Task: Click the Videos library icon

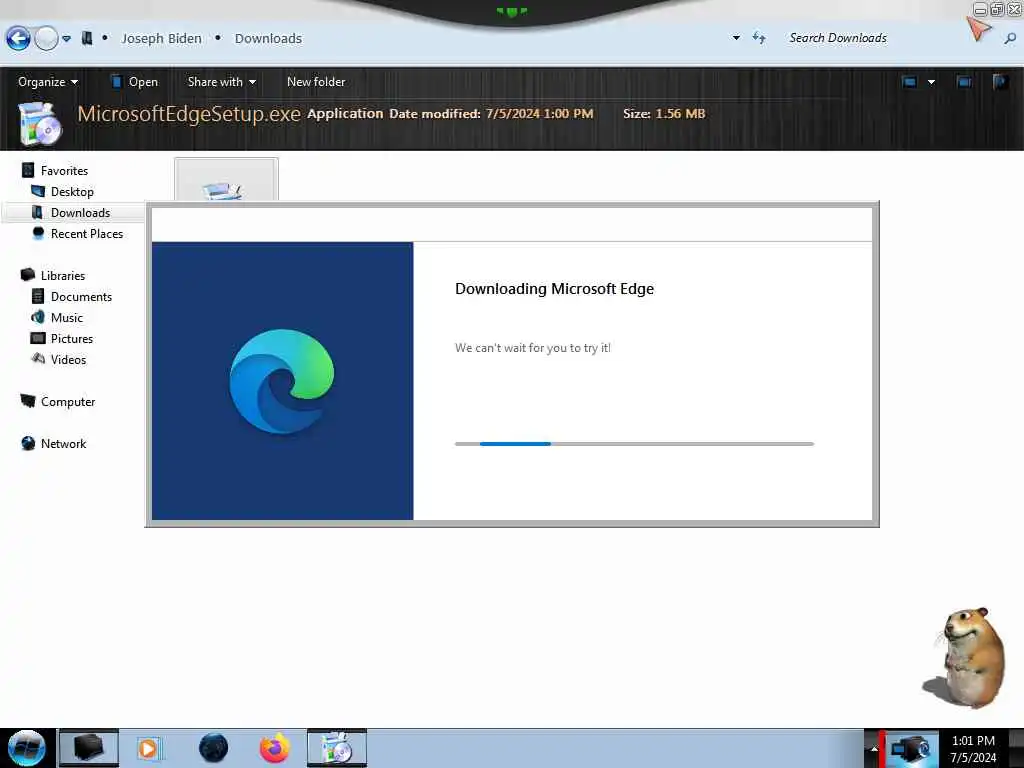Action: pos(38,359)
